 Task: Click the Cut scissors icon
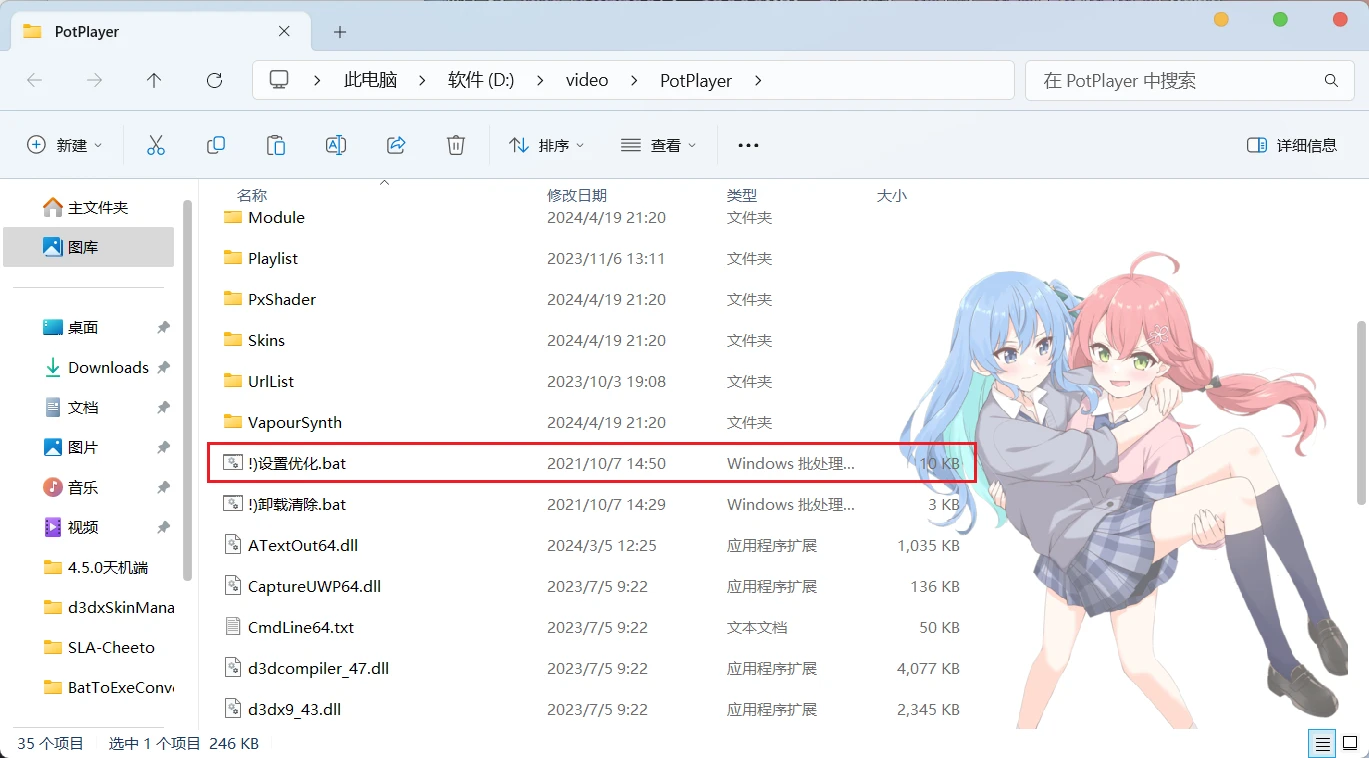tap(156, 145)
